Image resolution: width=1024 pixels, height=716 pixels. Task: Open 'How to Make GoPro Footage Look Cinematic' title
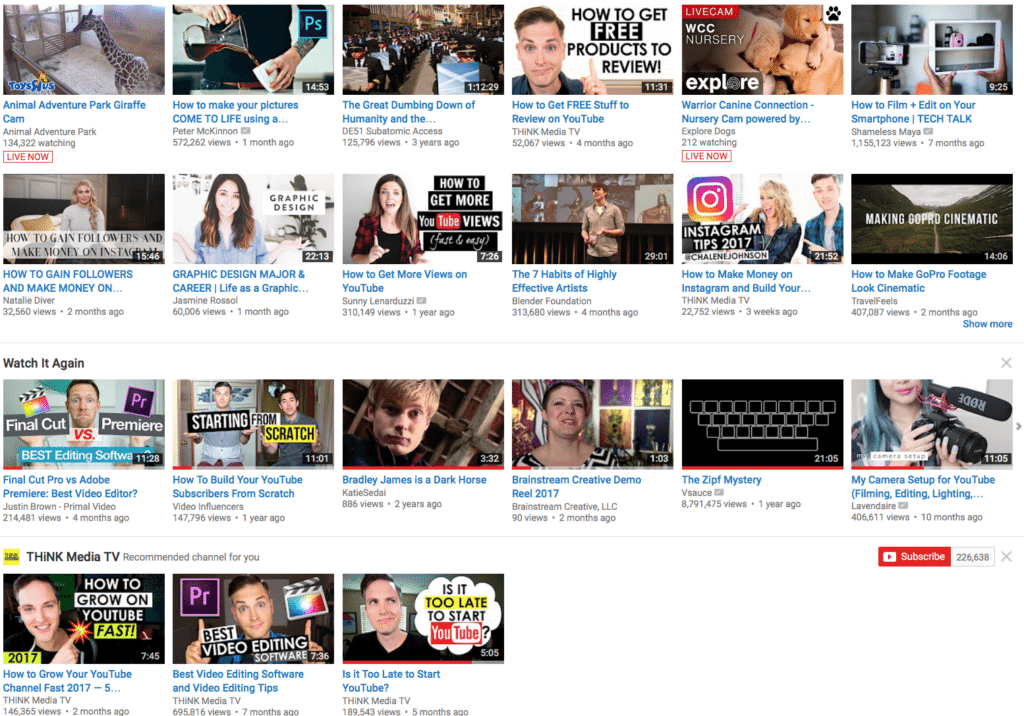point(919,281)
